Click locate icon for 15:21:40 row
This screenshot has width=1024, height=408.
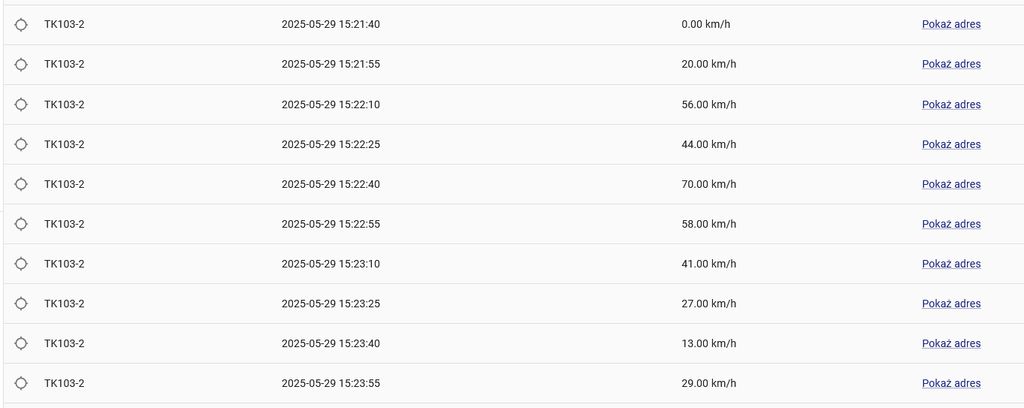pyautogui.click(x=21, y=24)
